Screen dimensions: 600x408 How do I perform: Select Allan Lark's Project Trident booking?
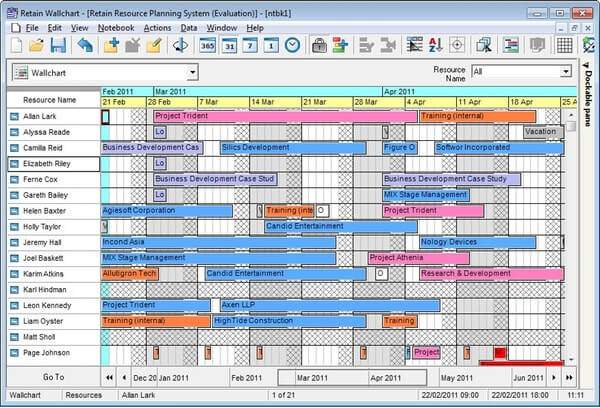coord(285,116)
